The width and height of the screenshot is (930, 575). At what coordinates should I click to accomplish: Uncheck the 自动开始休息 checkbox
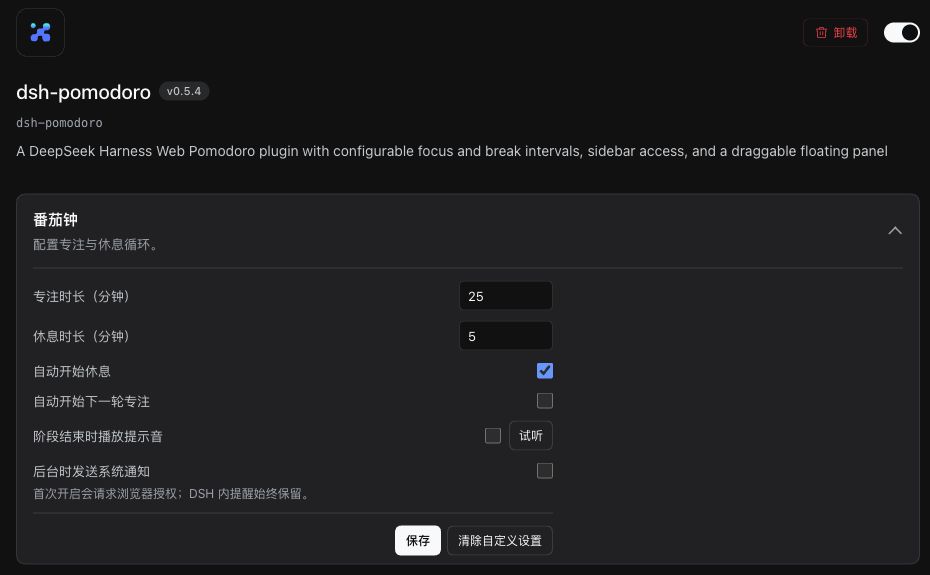[544, 371]
